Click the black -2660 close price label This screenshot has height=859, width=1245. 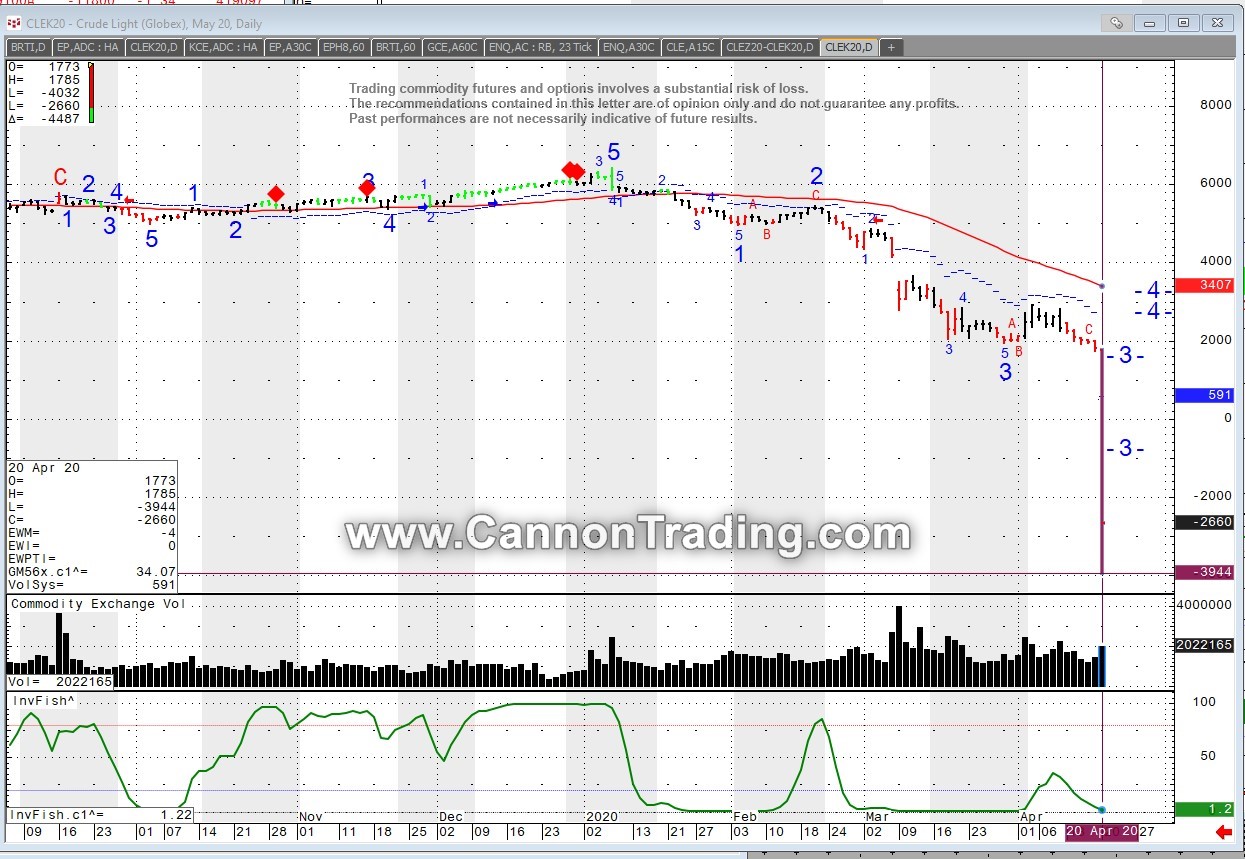click(1204, 522)
